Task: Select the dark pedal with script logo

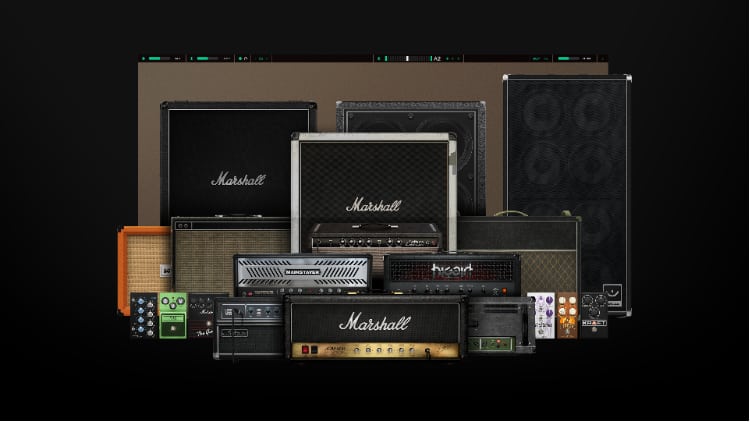Action: coord(201,316)
